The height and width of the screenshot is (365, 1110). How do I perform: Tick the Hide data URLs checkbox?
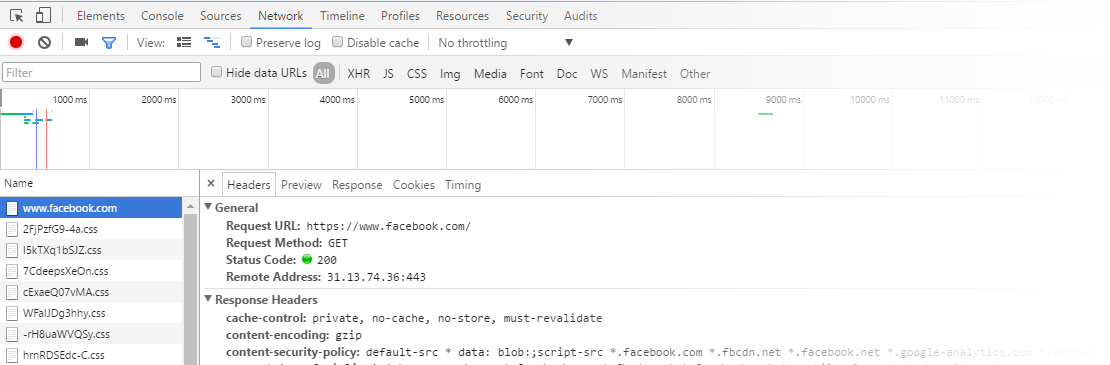pos(217,71)
